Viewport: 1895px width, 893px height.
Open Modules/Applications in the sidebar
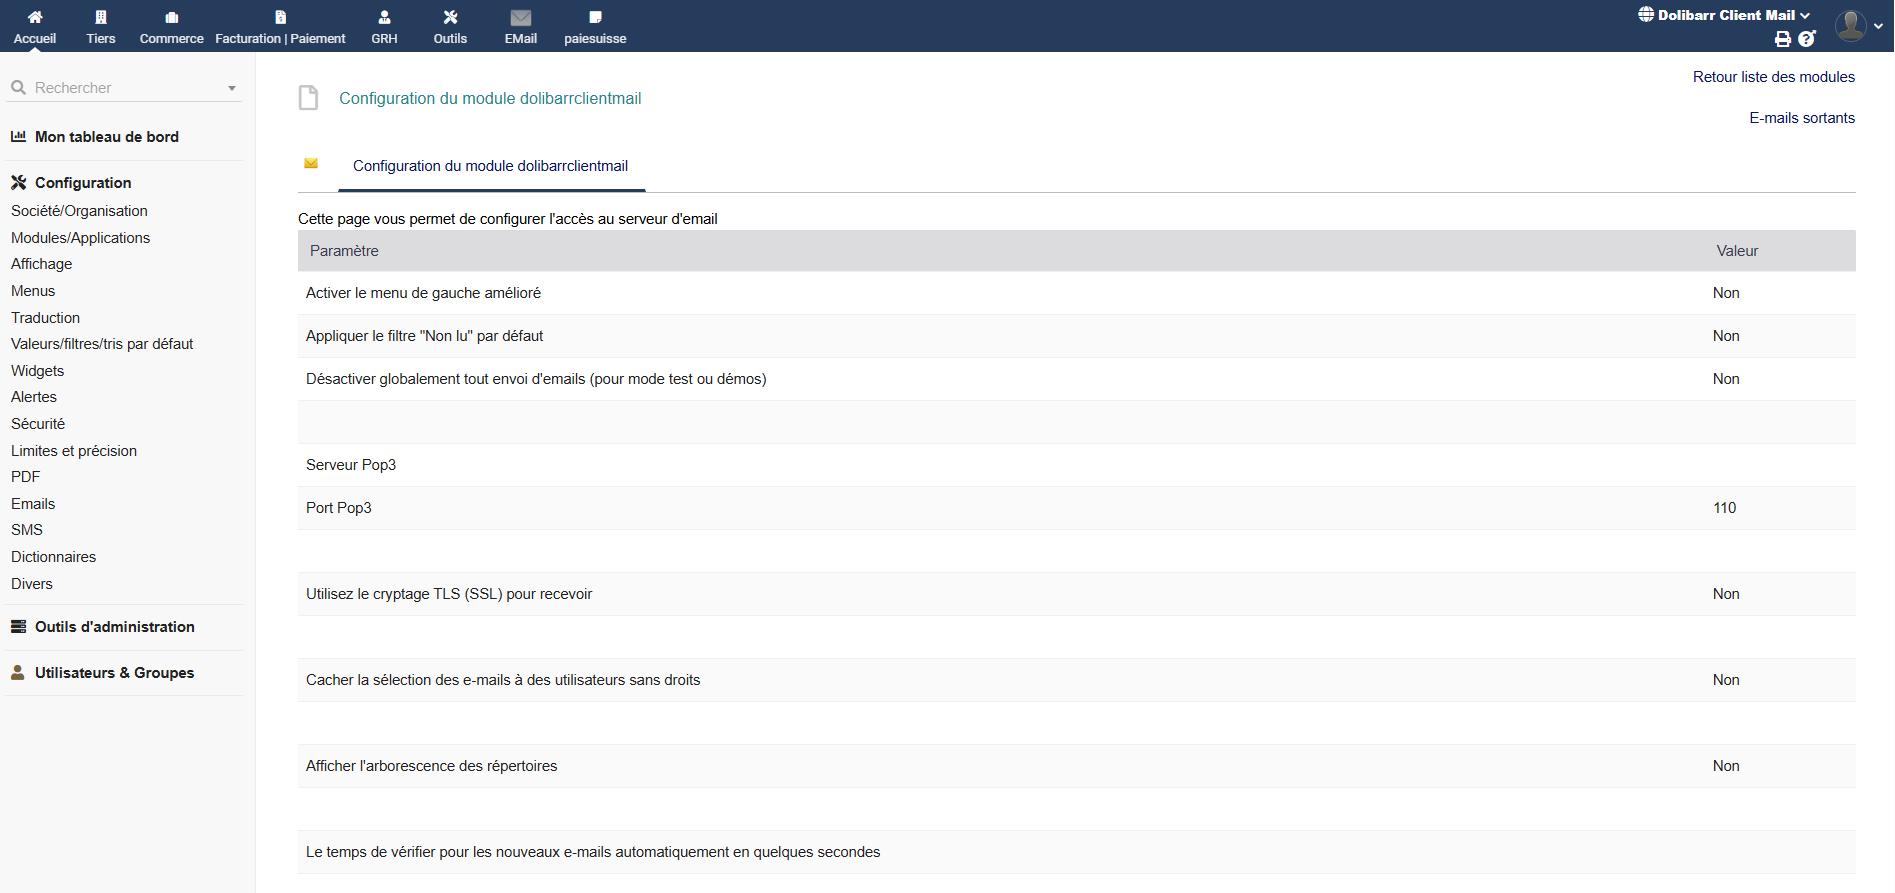click(x=80, y=238)
